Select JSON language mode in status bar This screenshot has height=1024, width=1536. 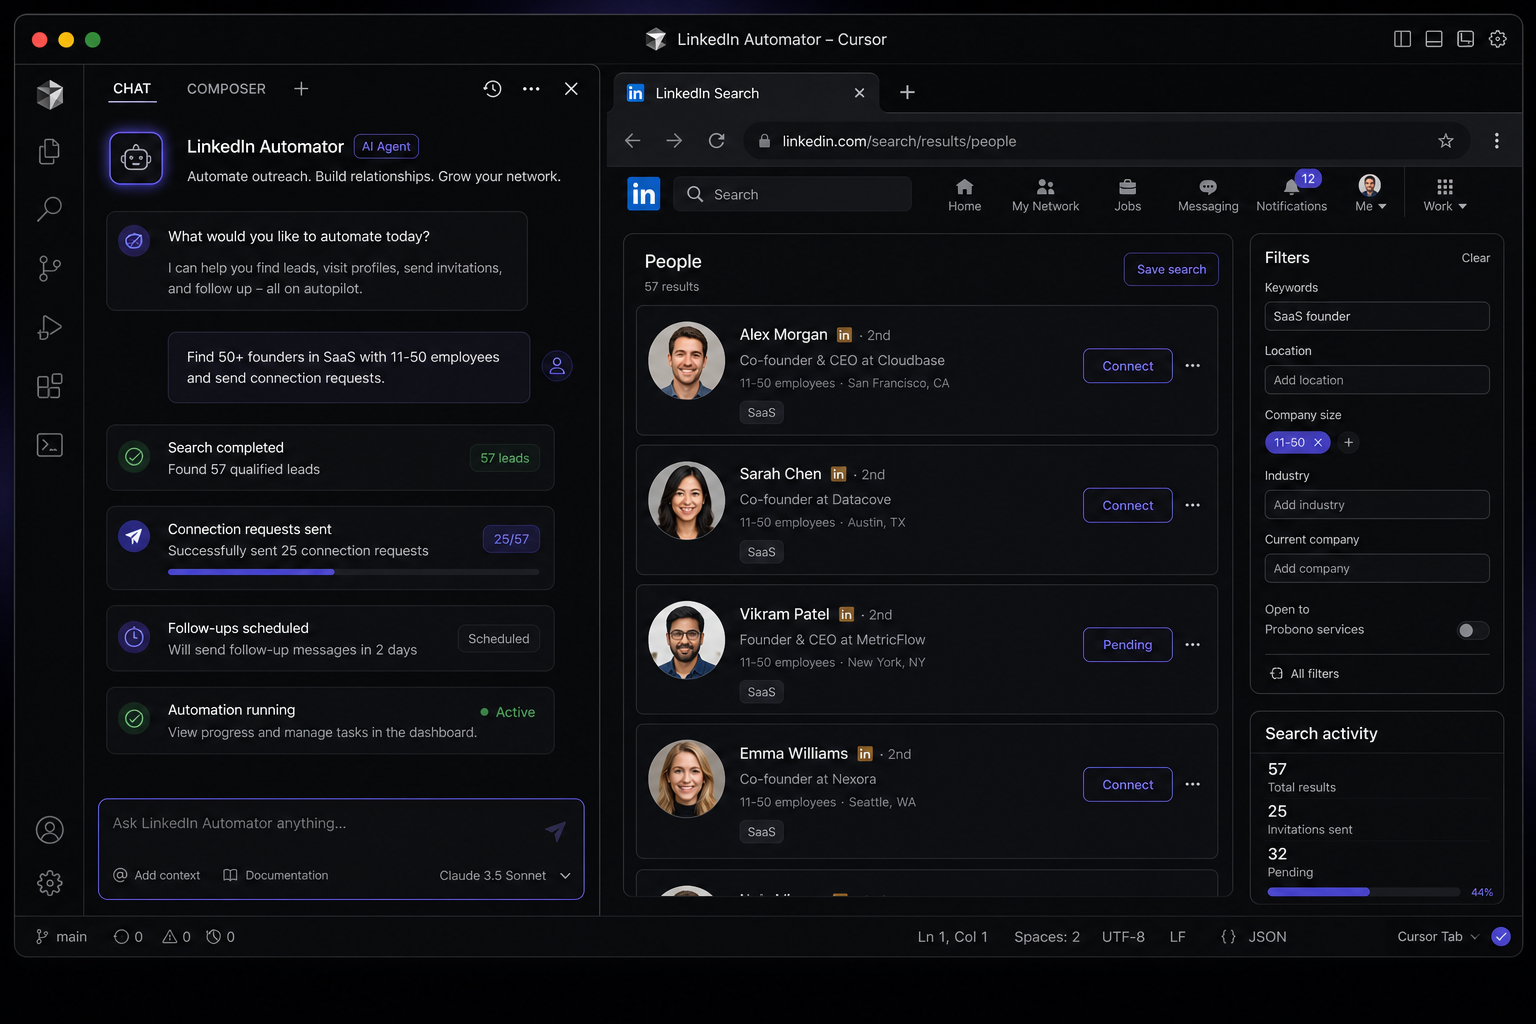[1267, 937]
